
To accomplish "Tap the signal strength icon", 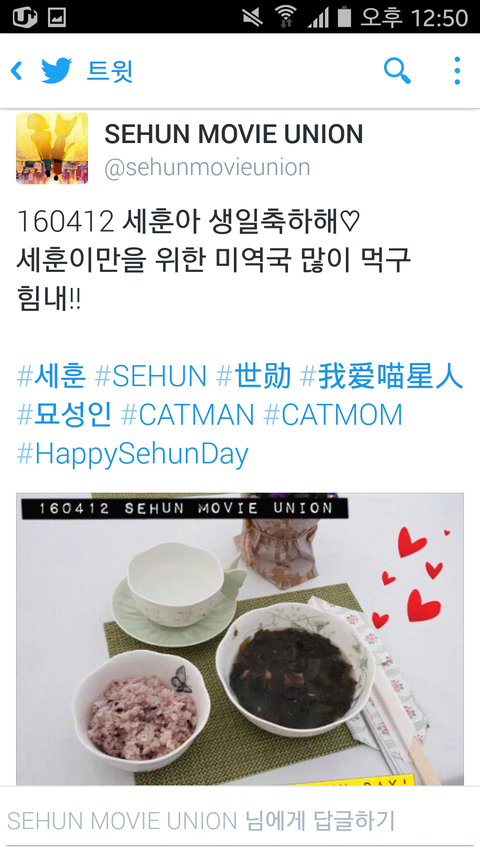I will click(318, 17).
